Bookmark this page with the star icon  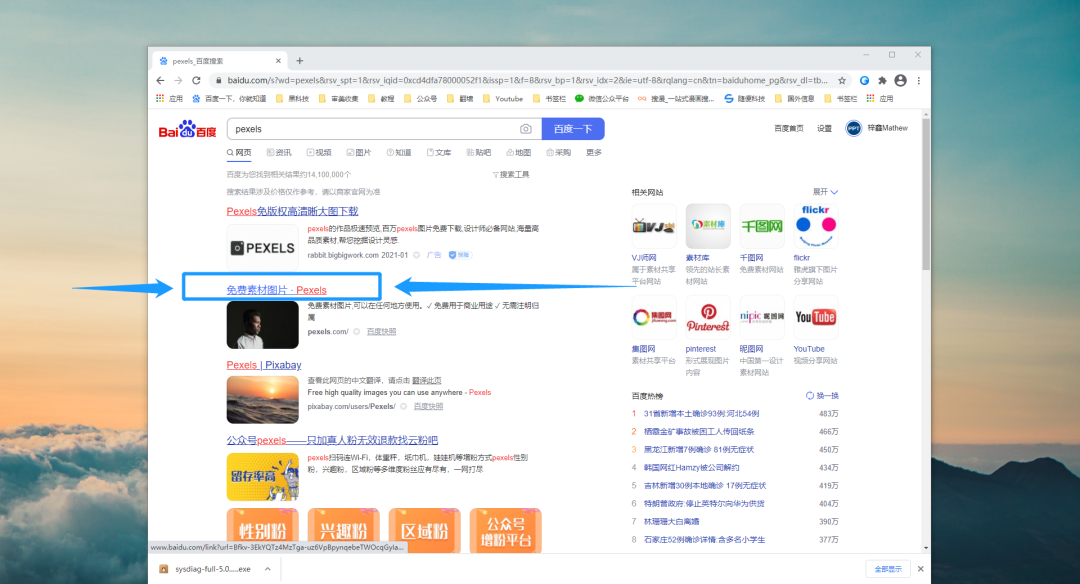[x=842, y=81]
